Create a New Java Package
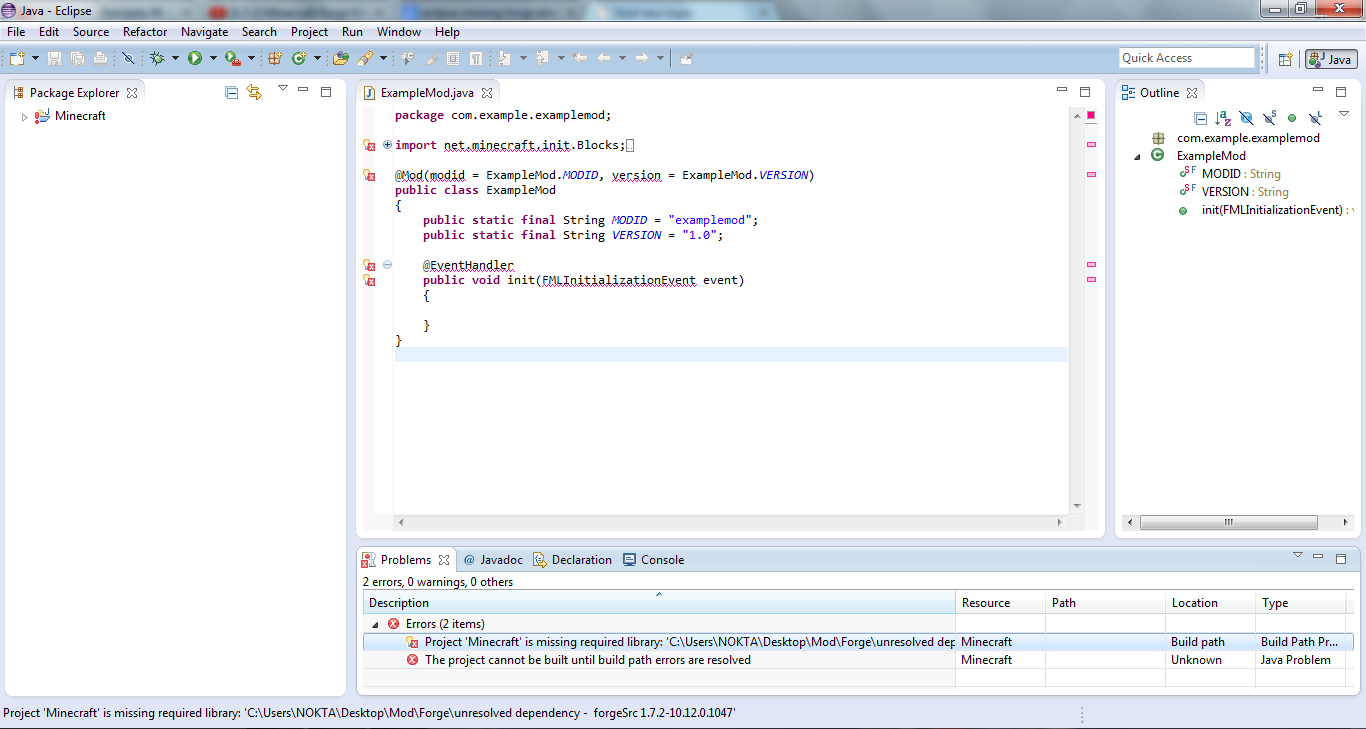Image resolution: width=1366 pixels, height=729 pixels. (275, 58)
